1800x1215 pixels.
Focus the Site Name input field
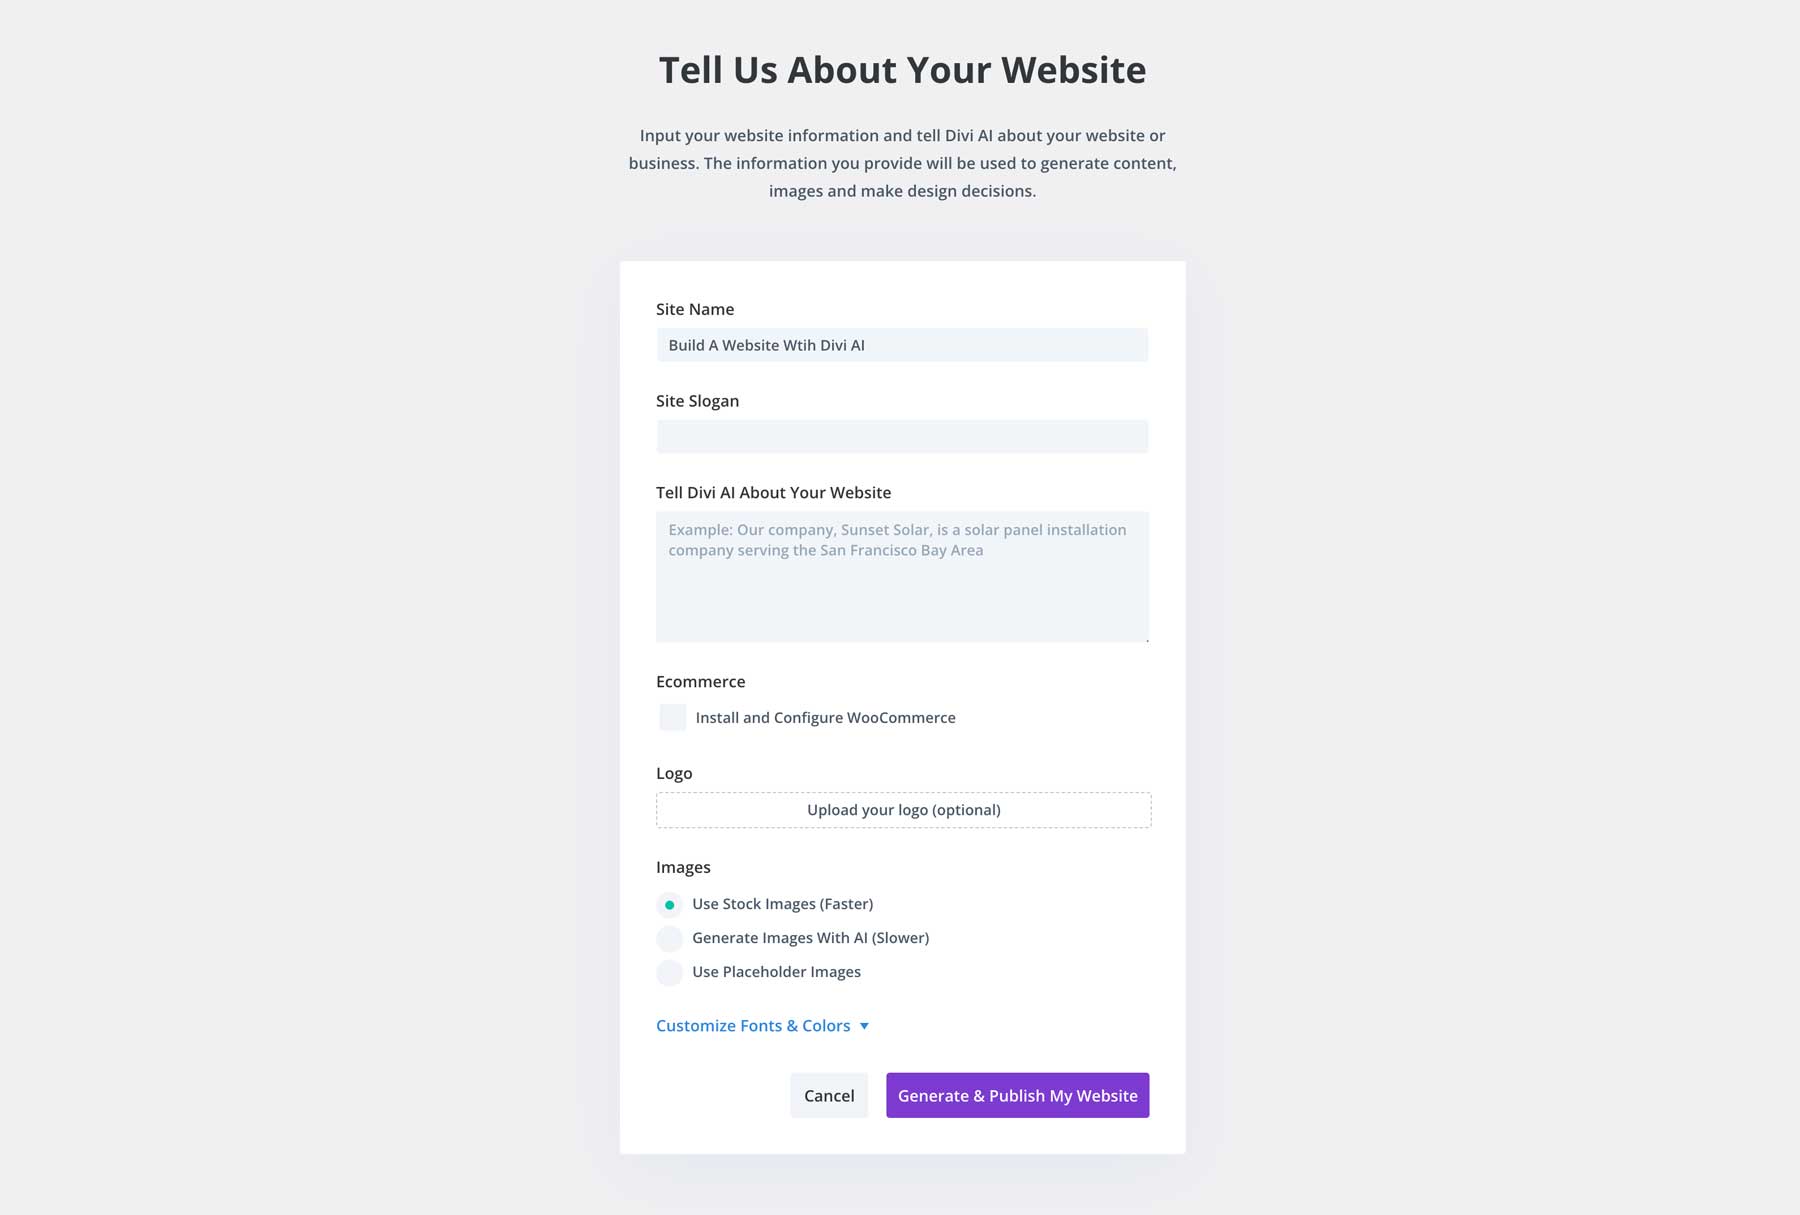[x=901, y=344]
